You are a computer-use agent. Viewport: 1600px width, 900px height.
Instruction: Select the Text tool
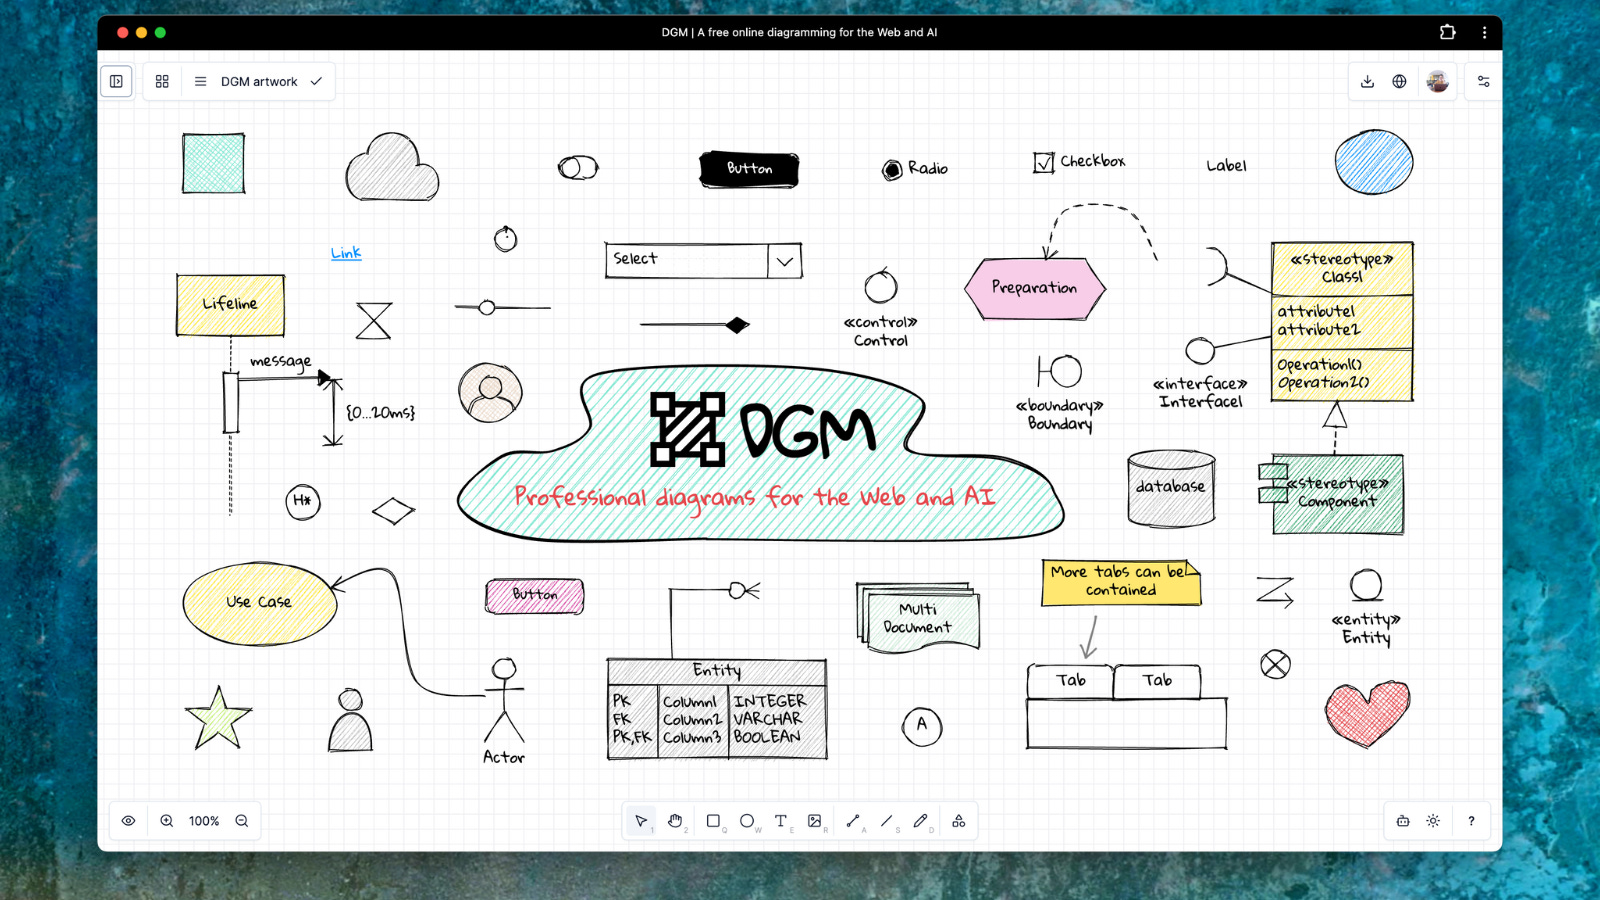(781, 820)
